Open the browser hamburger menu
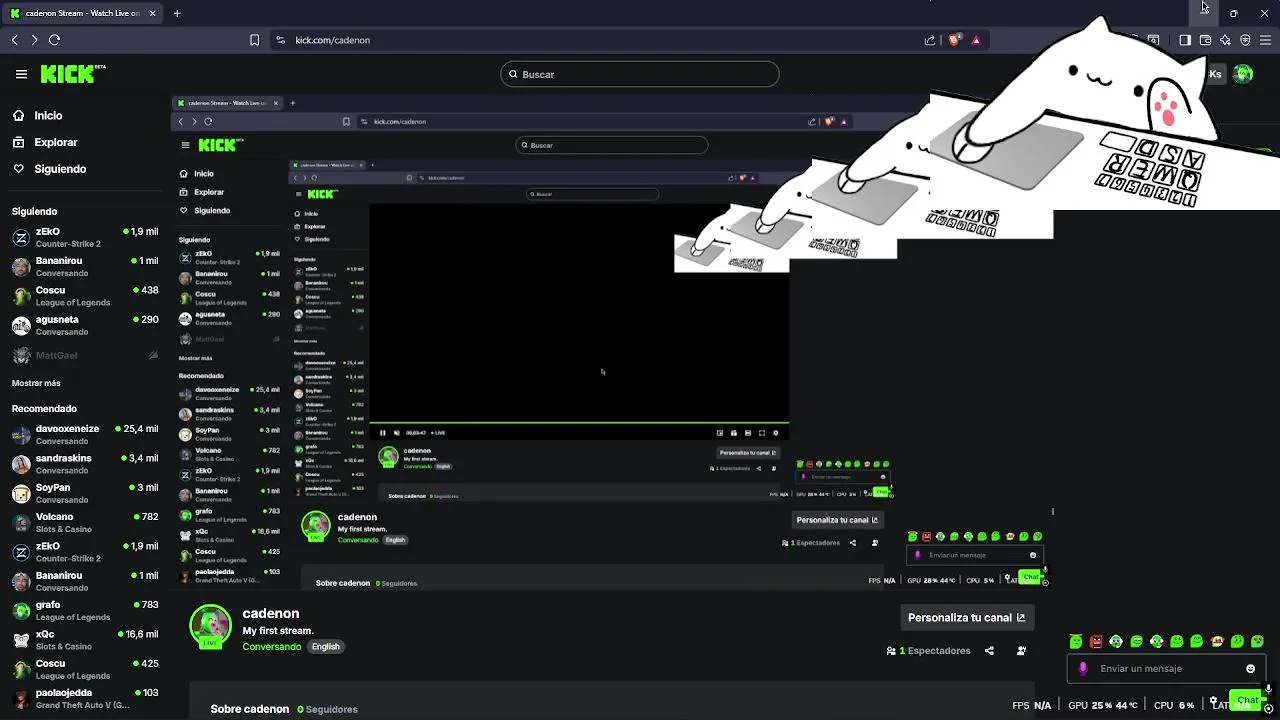1280x720 pixels. (x=1266, y=40)
